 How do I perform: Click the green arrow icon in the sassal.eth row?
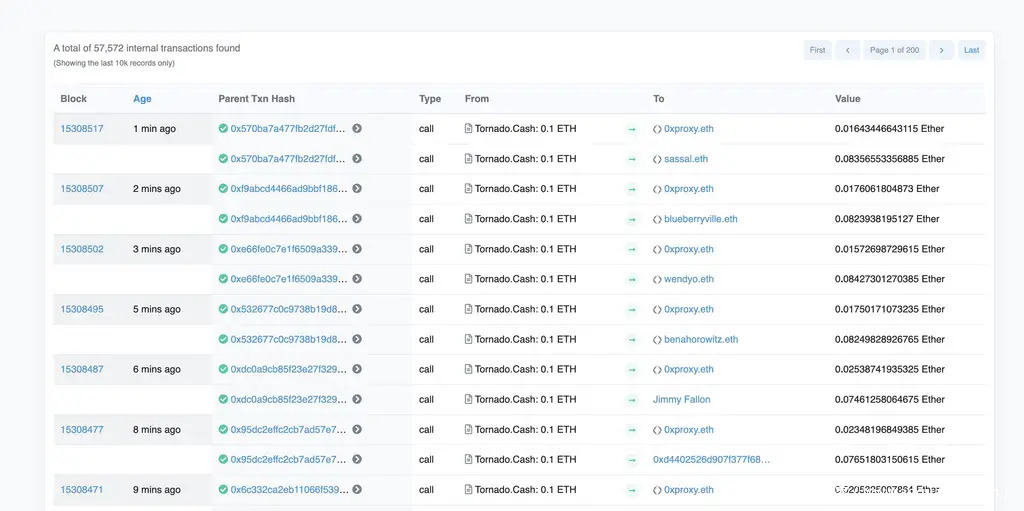tap(632, 159)
